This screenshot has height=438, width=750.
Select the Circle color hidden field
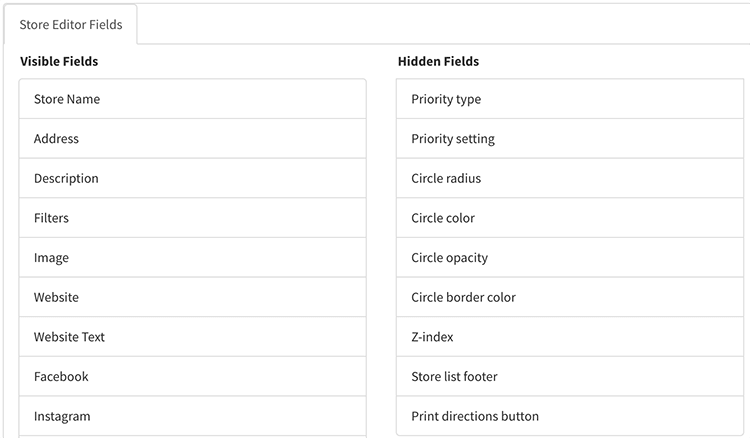[x=570, y=218]
